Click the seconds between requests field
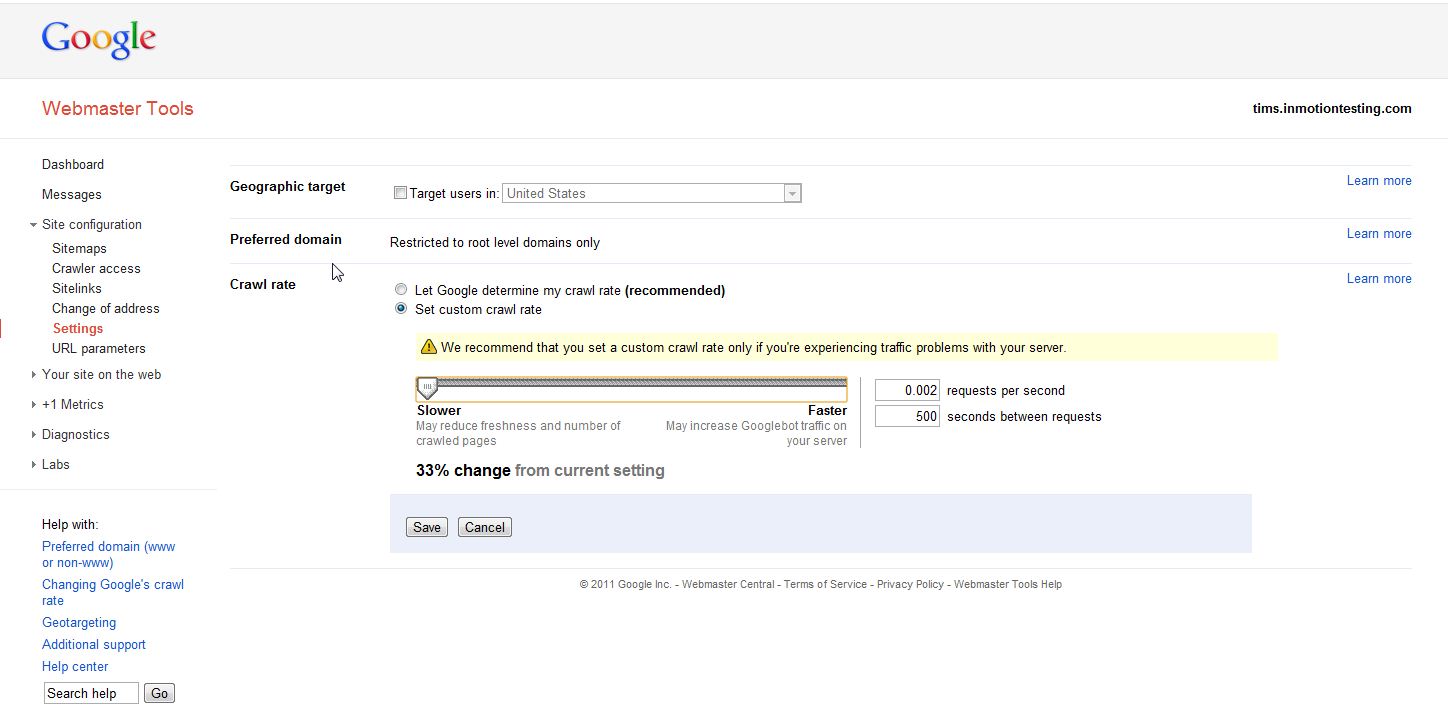Image resolution: width=1448 pixels, height=713 pixels. tap(907, 416)
